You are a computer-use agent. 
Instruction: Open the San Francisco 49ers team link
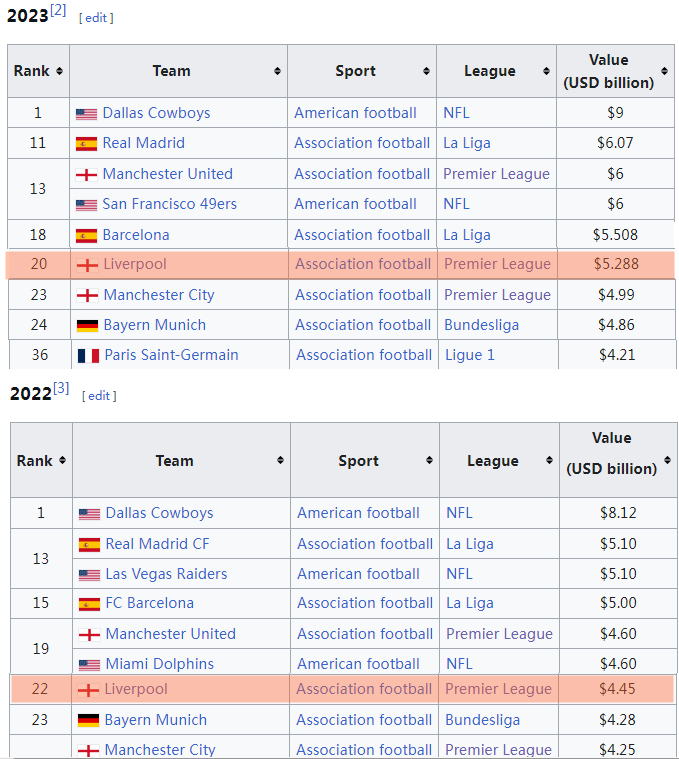coord(169,204)
